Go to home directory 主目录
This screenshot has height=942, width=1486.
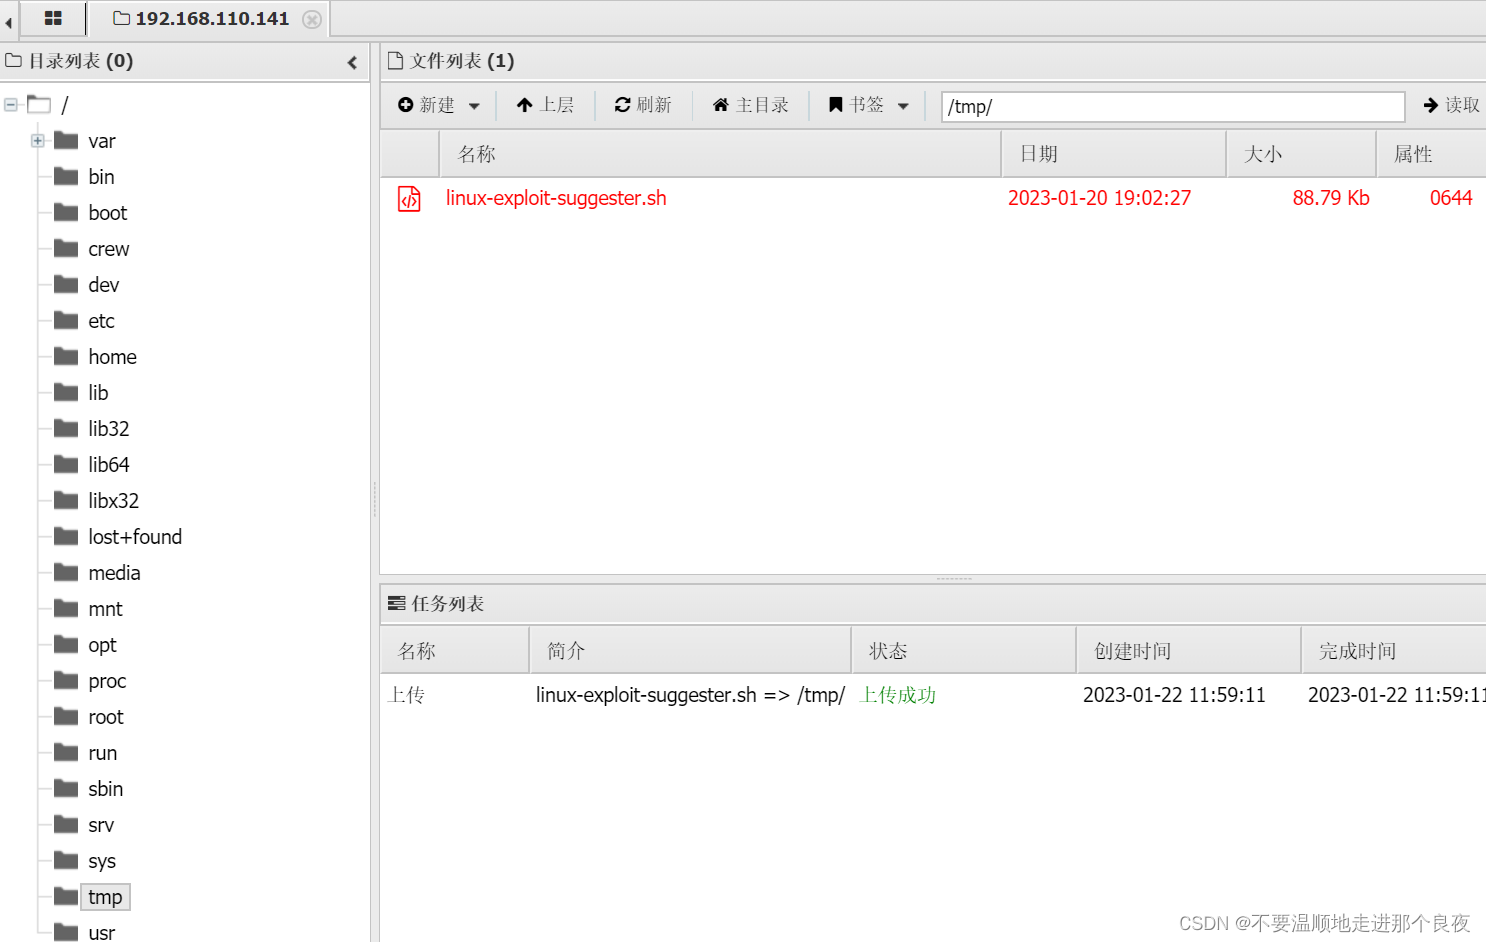point(750,105)
